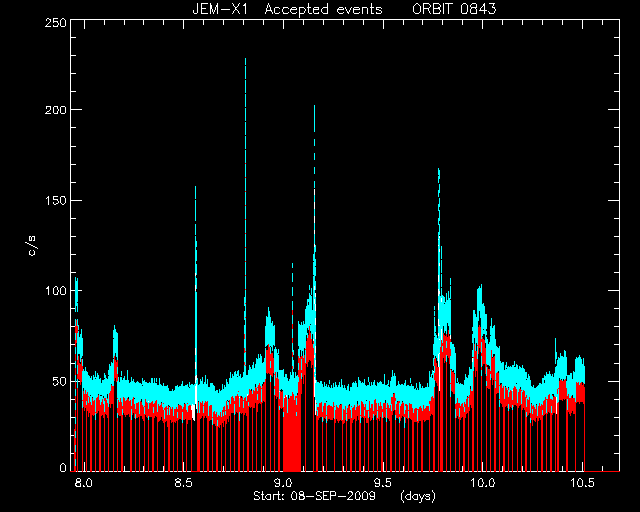Click the Start: 08-SEP-2009 axis caption
This screenshot has height=512, width=640.
pyautogui.click(x=314, y=496)
